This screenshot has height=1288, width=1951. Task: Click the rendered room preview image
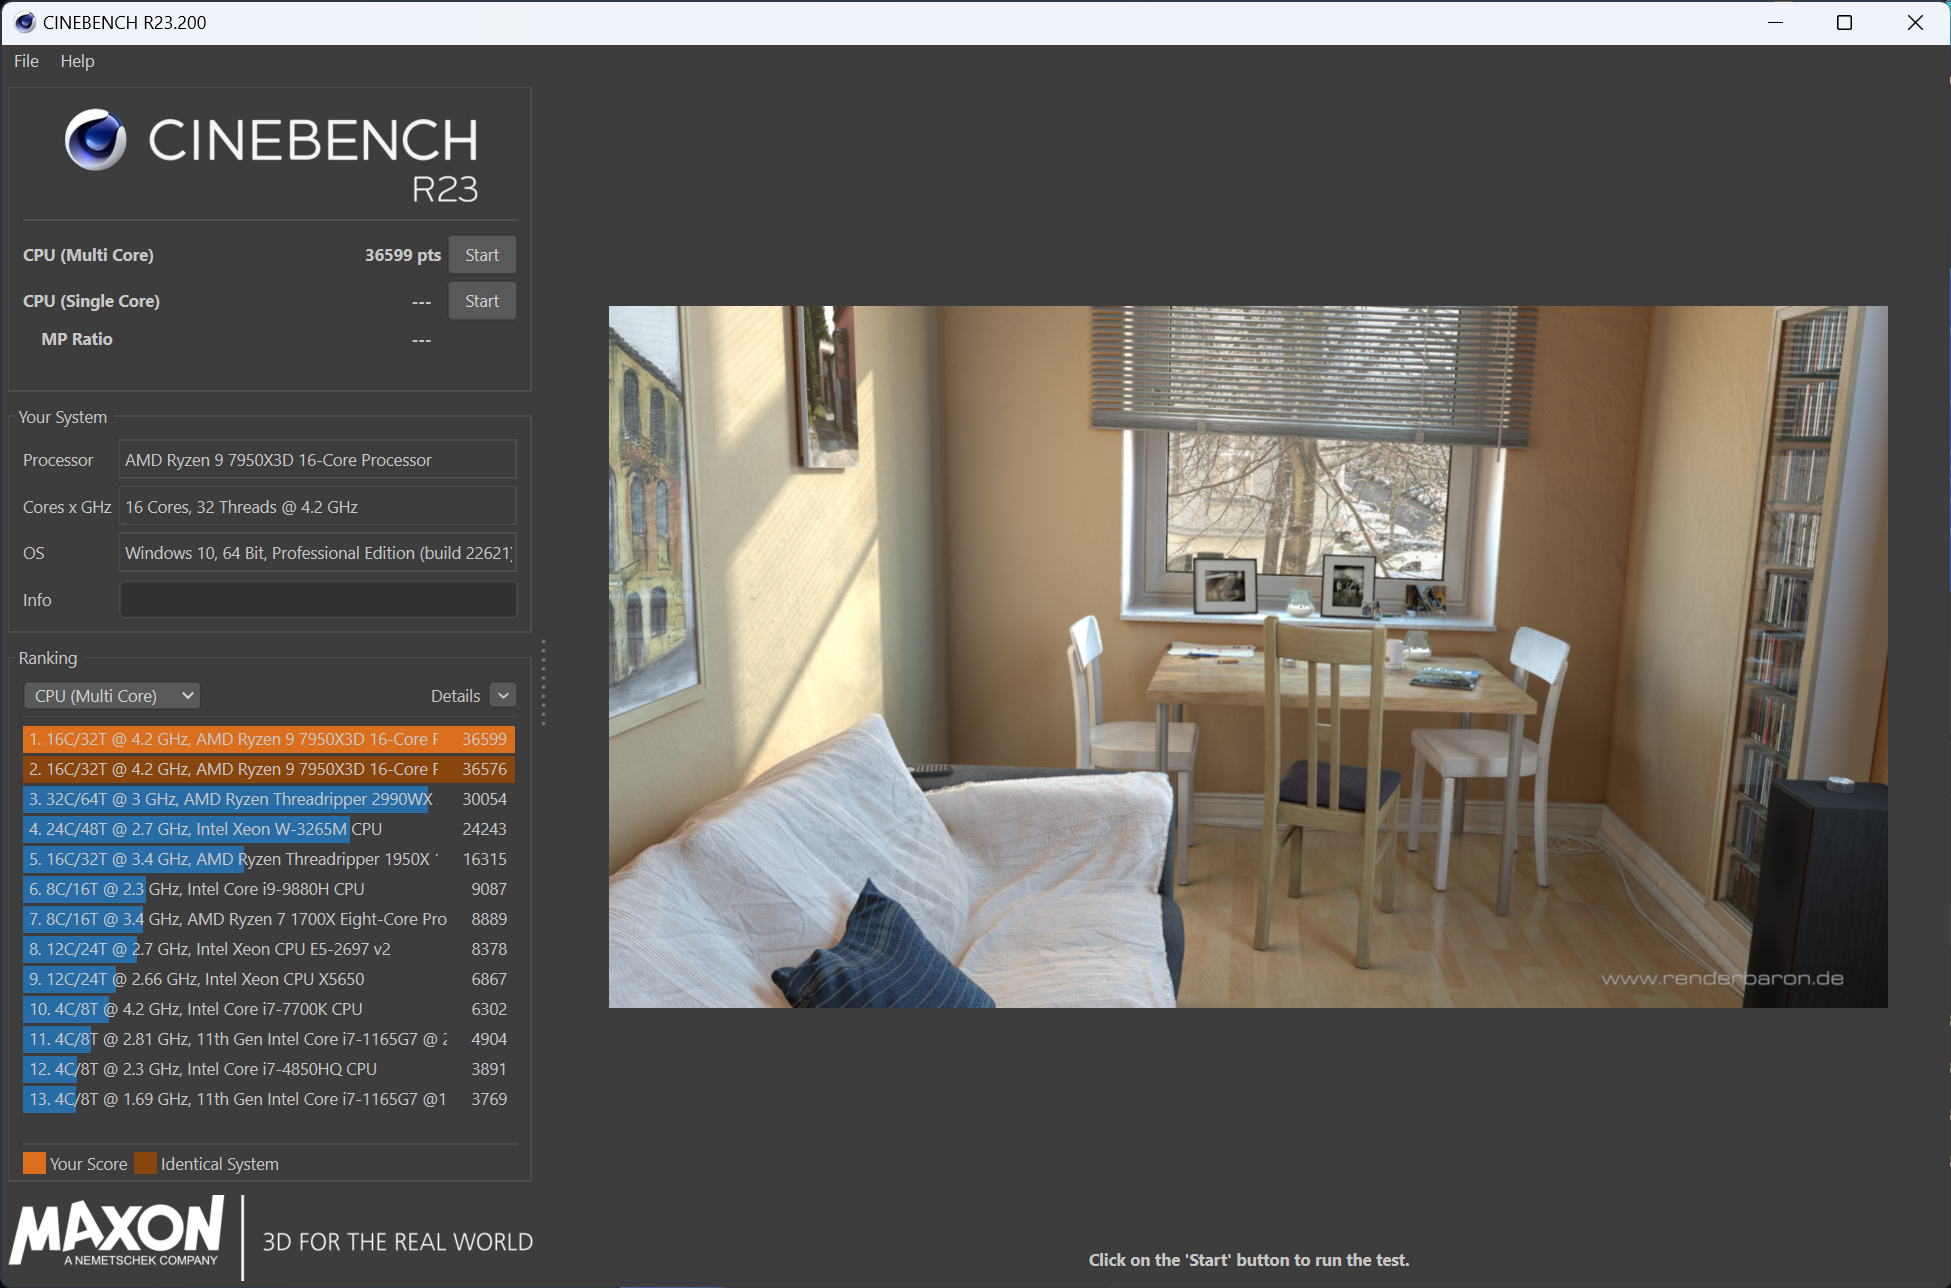pyautogui.click(x=1247, y=656)
